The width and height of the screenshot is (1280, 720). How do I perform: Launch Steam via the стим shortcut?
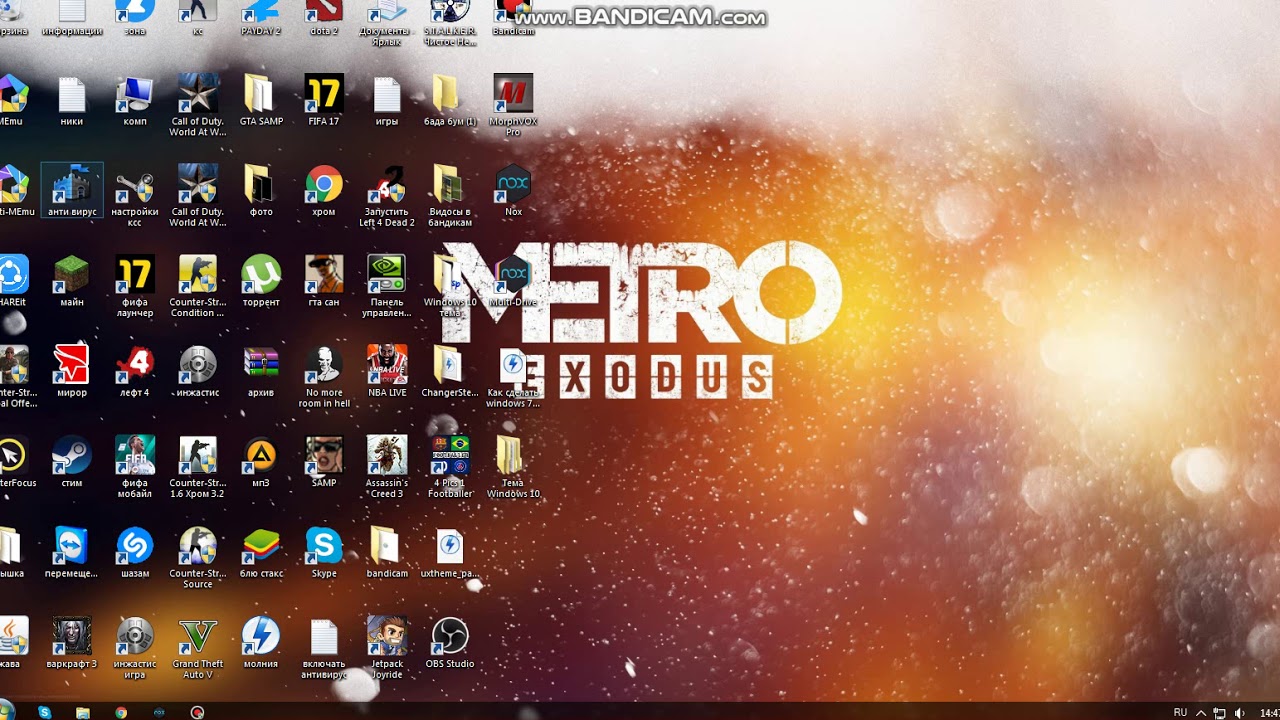coord(72,463)
